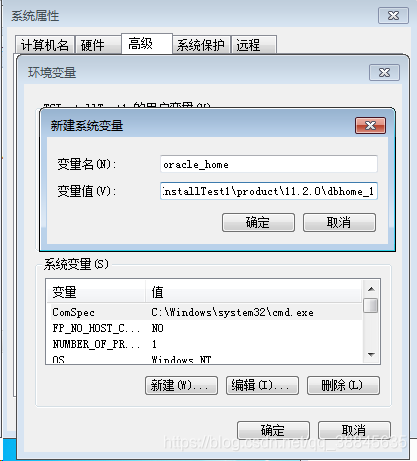Click the 变量值 input field with dbhome_1 path
Viewport: 417px width, 461px height.
[x=269, y=191]
